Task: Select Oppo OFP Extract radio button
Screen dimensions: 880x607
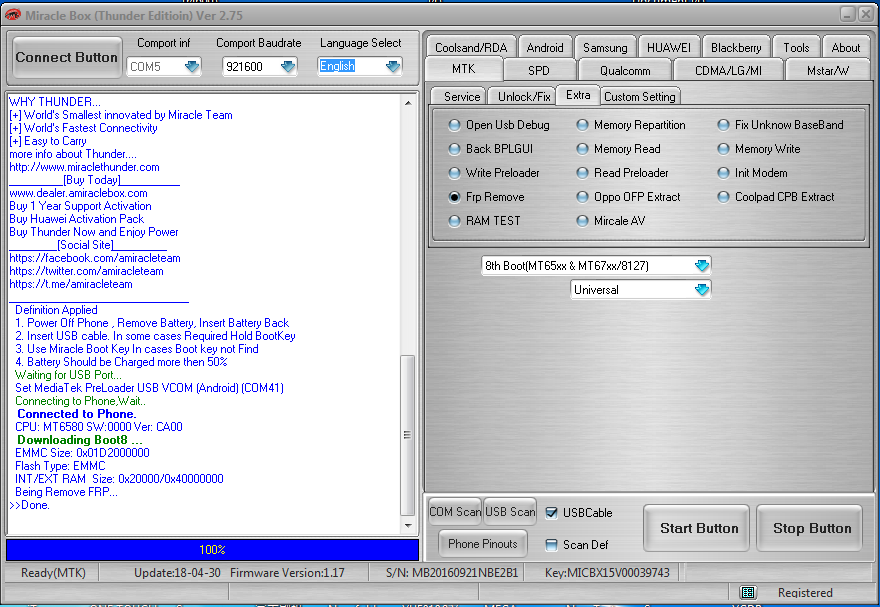Action: [x=583, y=197]
